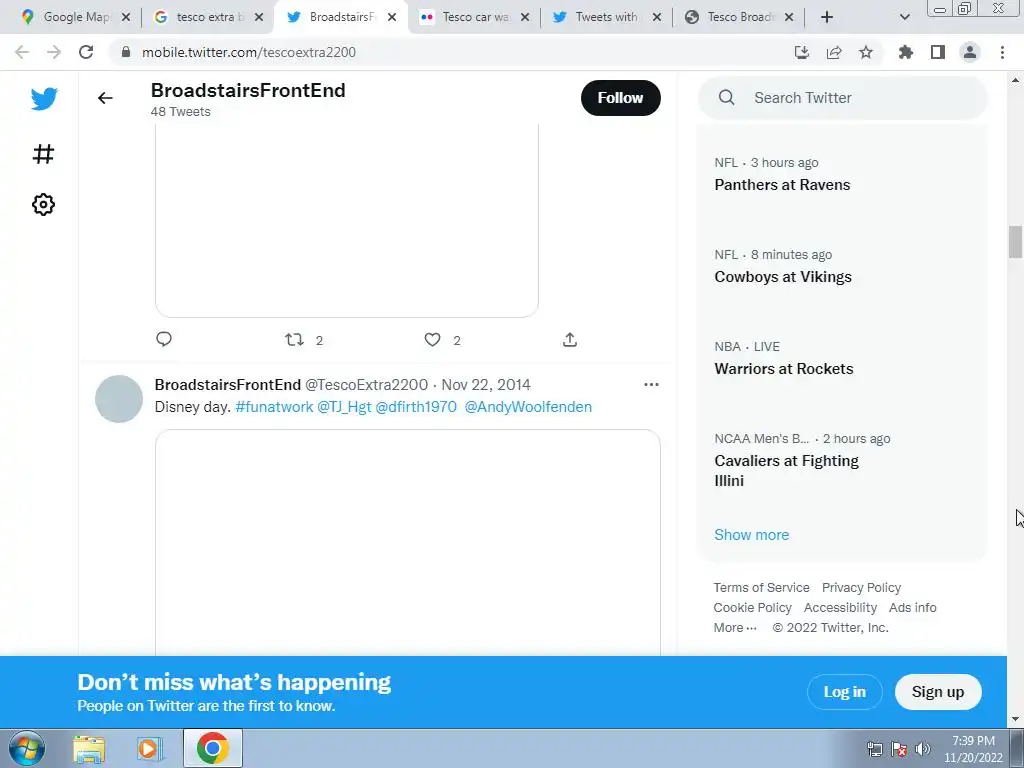Click the volume speaker tray icon
Image resolution: width=1024 pixels, height=768 pixels.
pos(923,748)
